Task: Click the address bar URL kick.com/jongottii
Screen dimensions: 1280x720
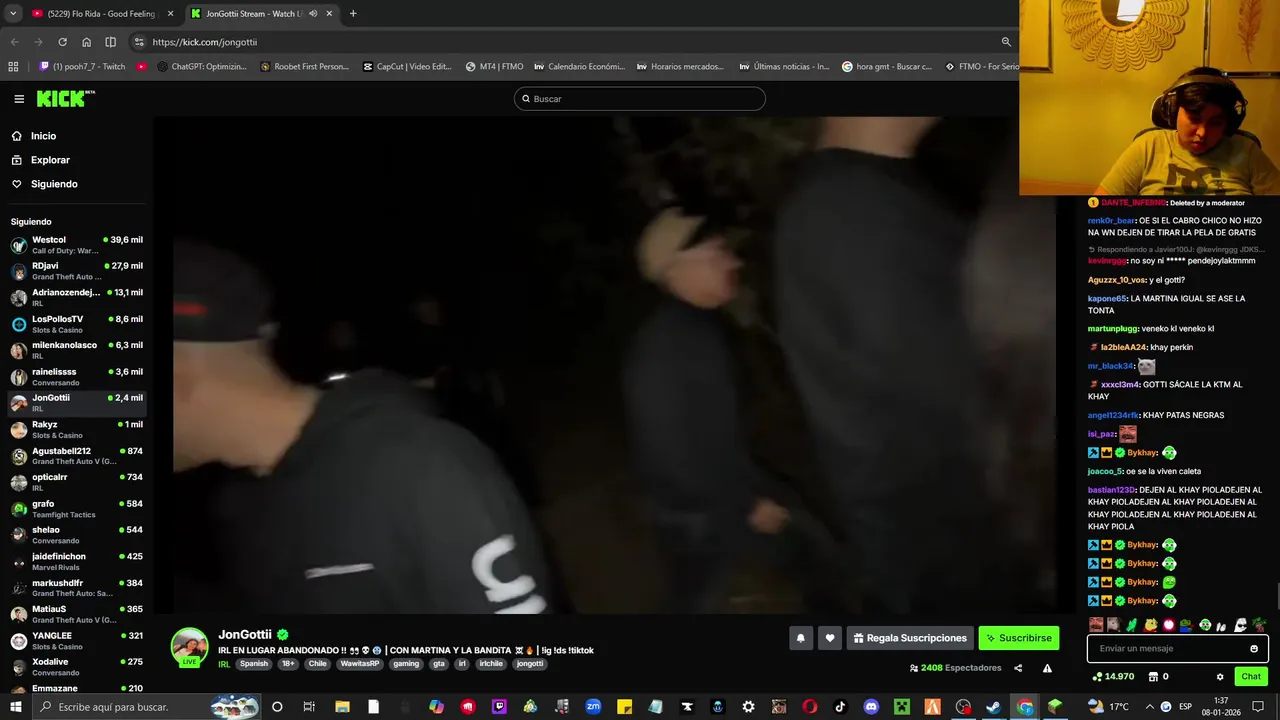Action: [205, 42]
